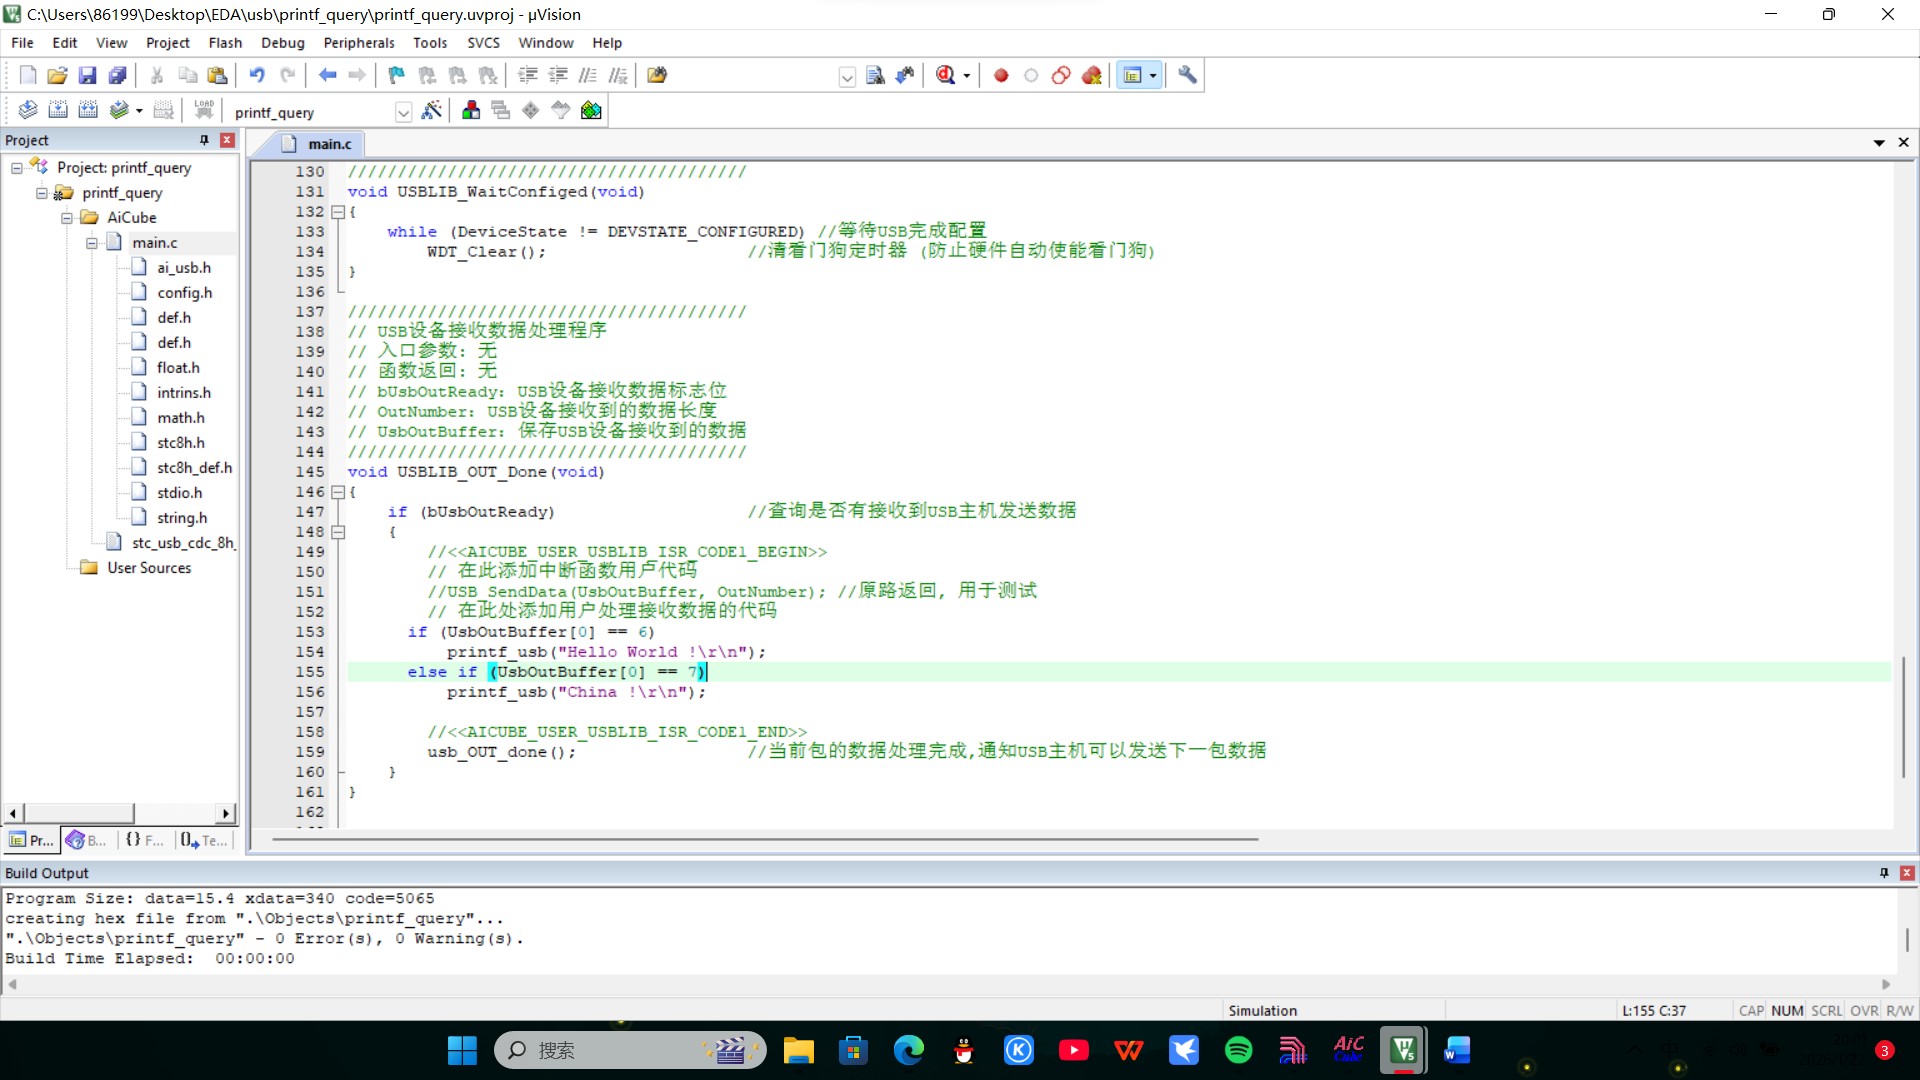Open the Peripherals menu

coord(358,43)
